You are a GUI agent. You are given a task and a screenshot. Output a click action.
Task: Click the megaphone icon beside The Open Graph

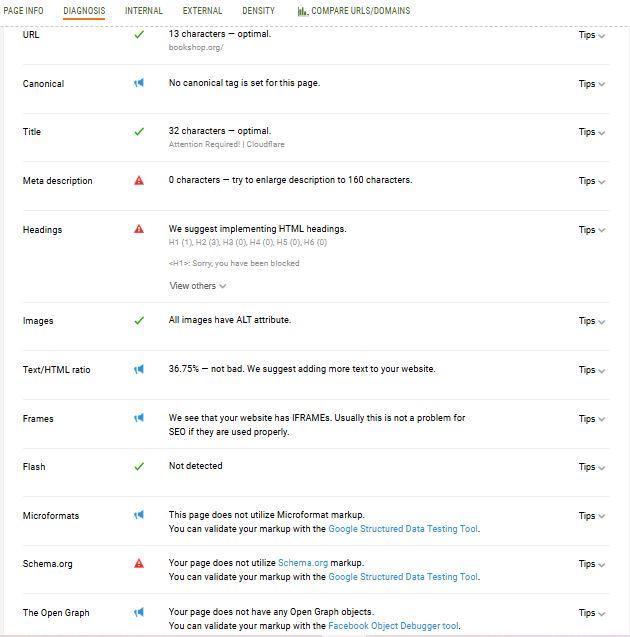pos(139,612)
